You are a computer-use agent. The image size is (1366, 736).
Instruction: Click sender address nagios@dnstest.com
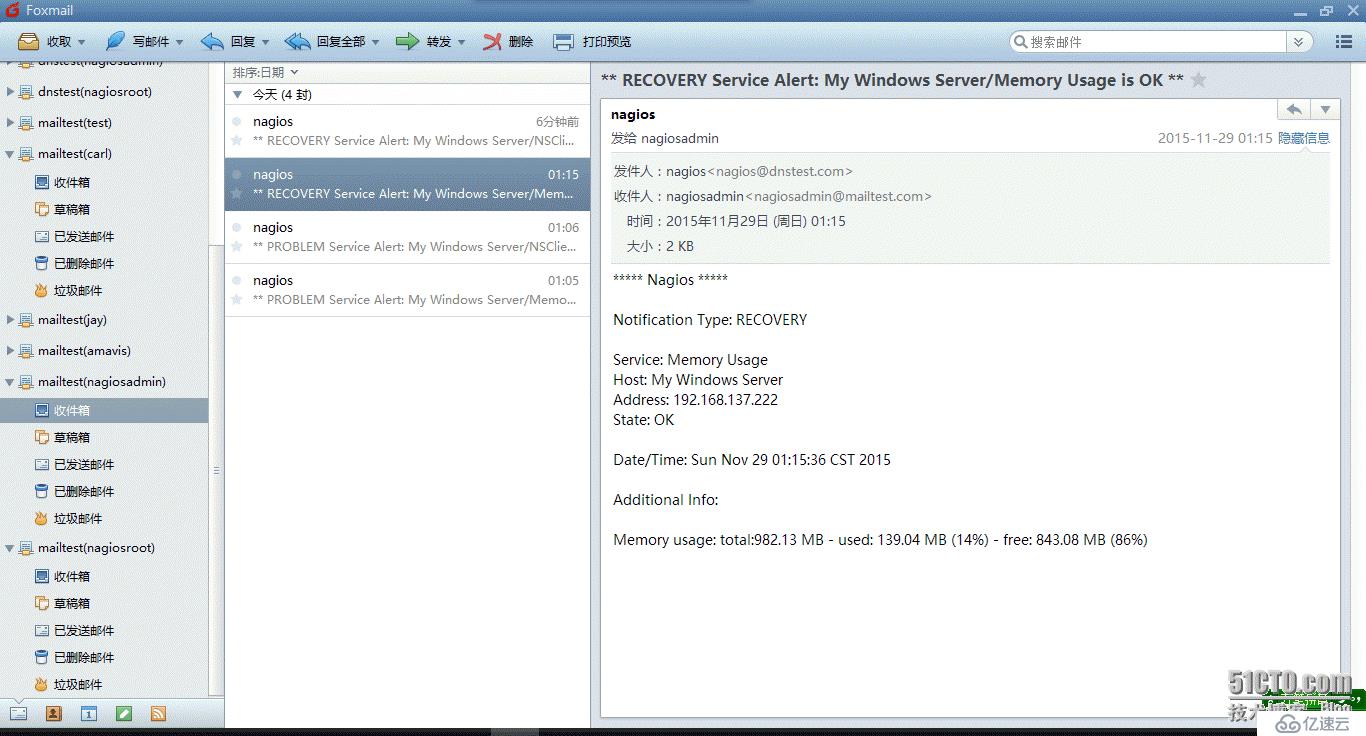[779, 171]
